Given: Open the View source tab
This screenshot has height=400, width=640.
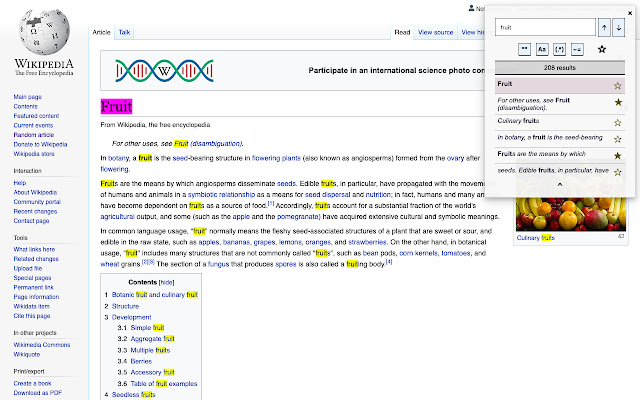Looking at the screenshot, I should tap(436, 32).
